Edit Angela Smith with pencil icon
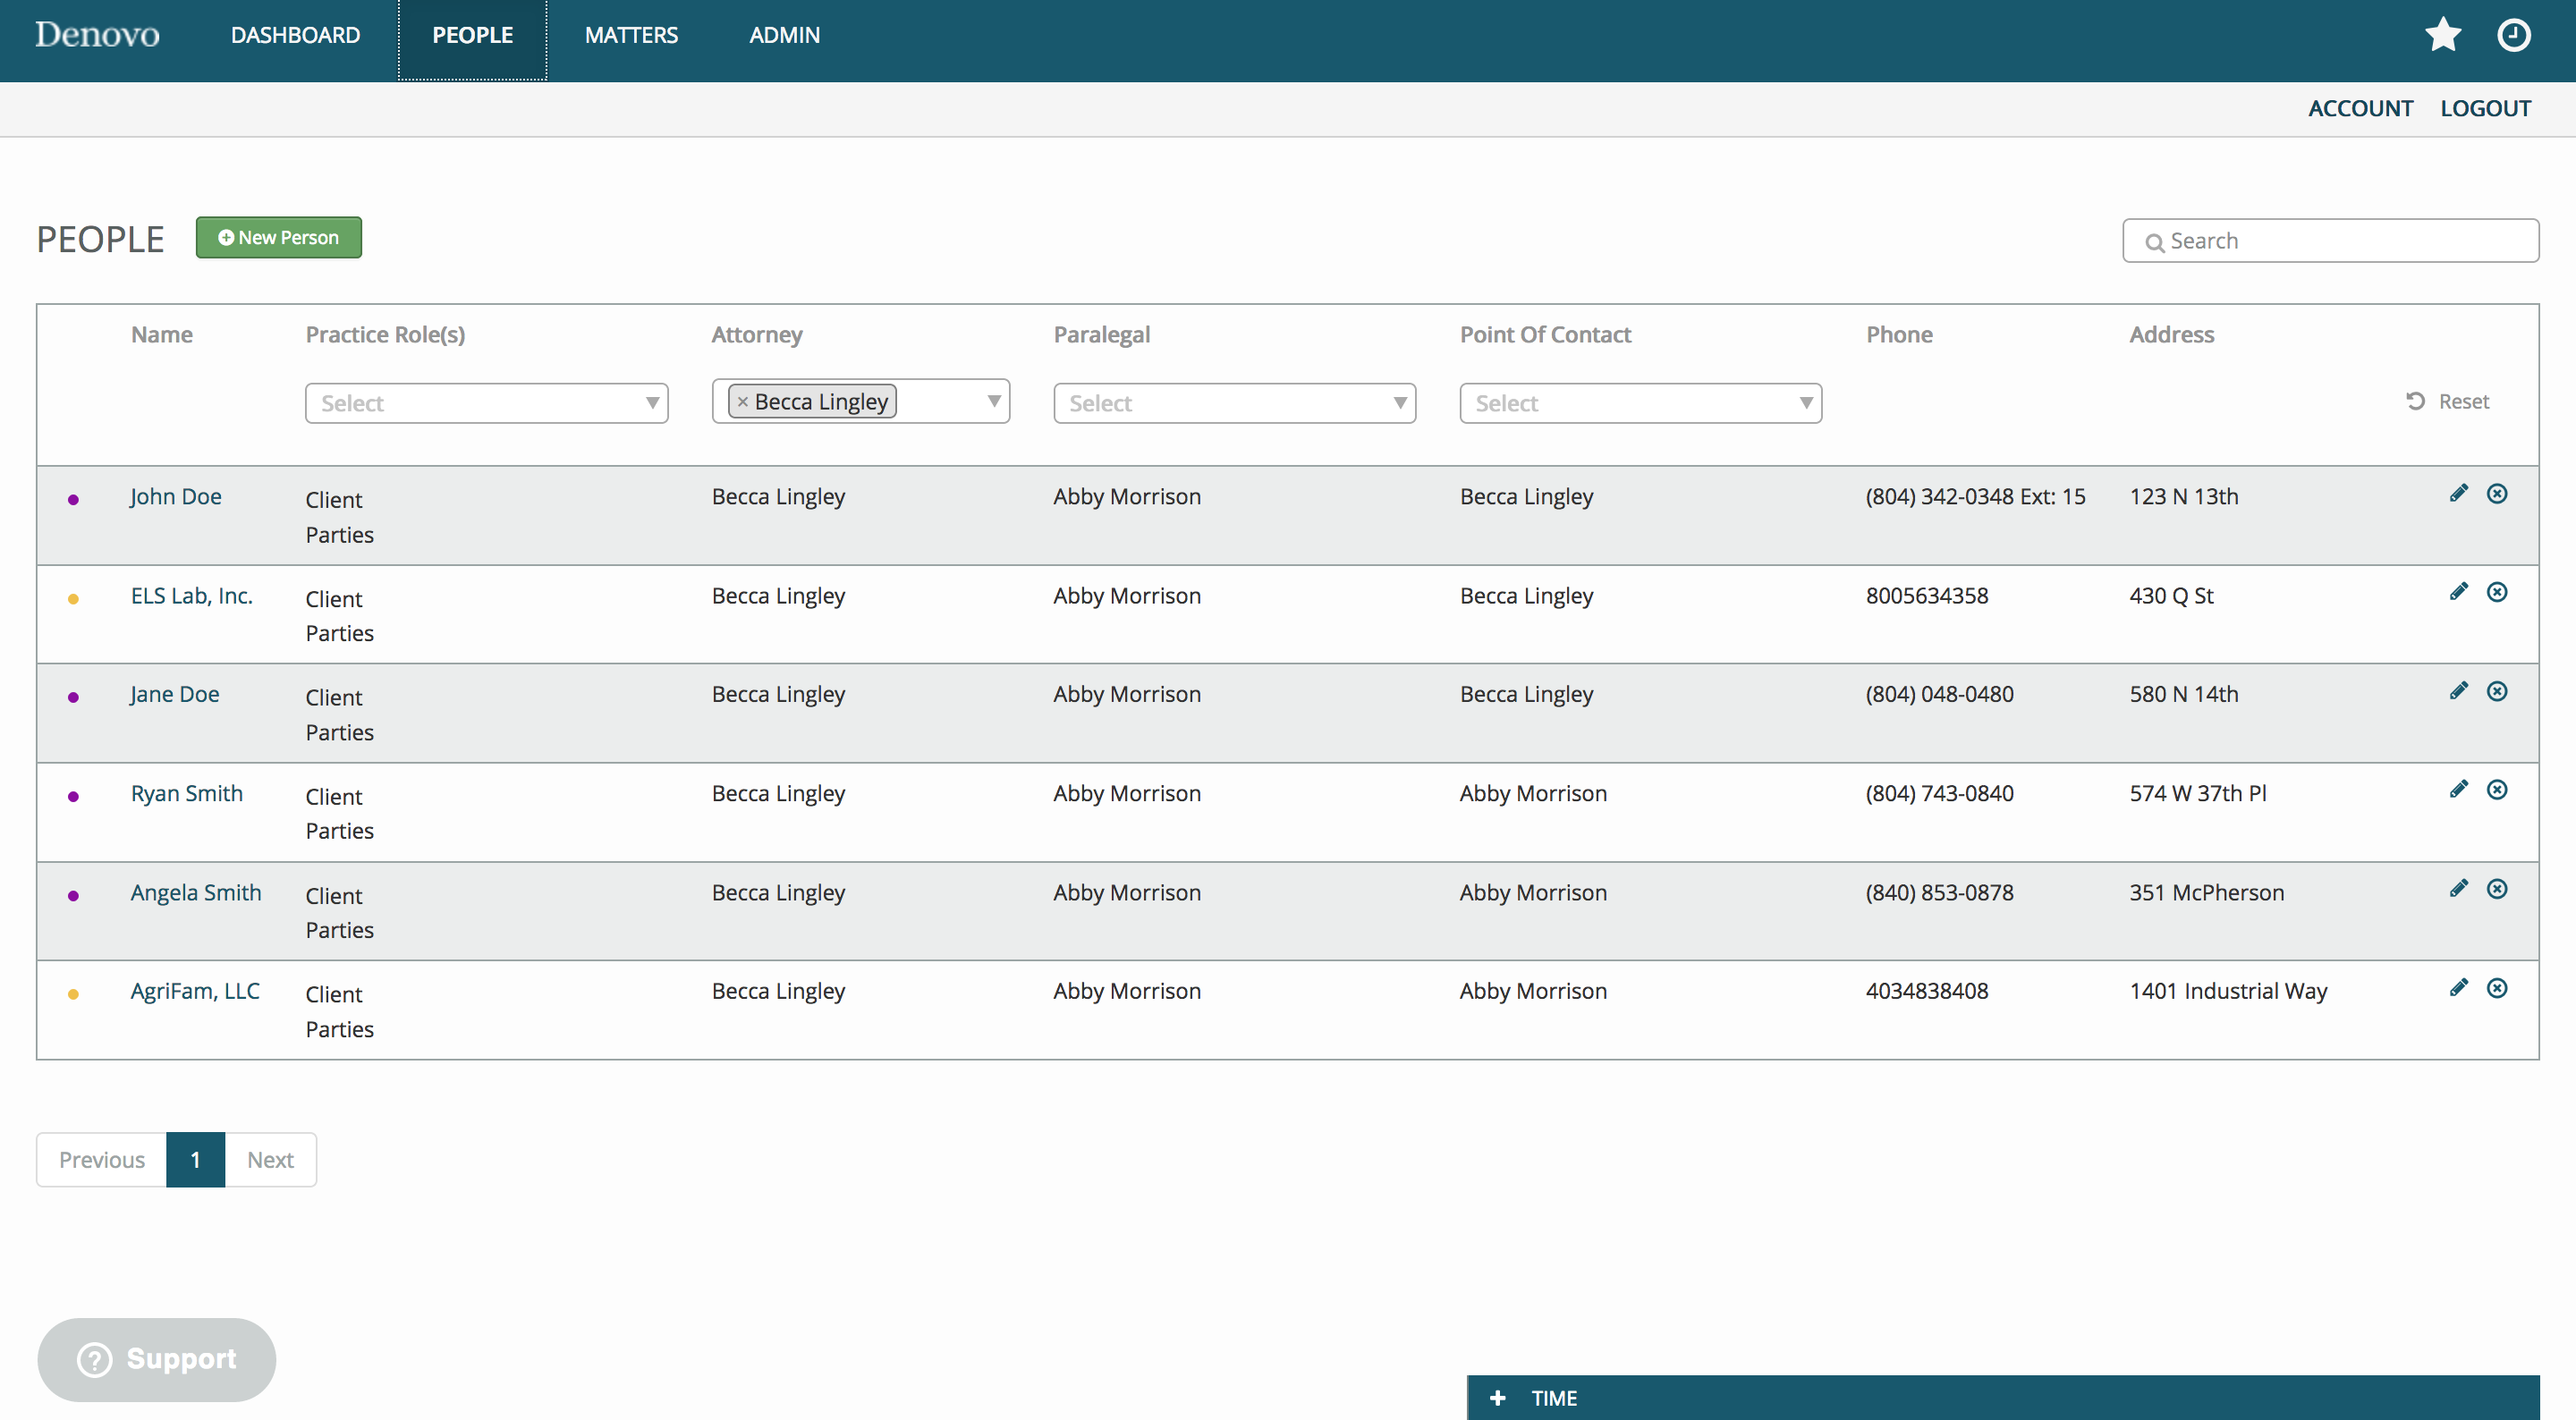This screenshot has width=2576, height=1420. coord(2458,889)
